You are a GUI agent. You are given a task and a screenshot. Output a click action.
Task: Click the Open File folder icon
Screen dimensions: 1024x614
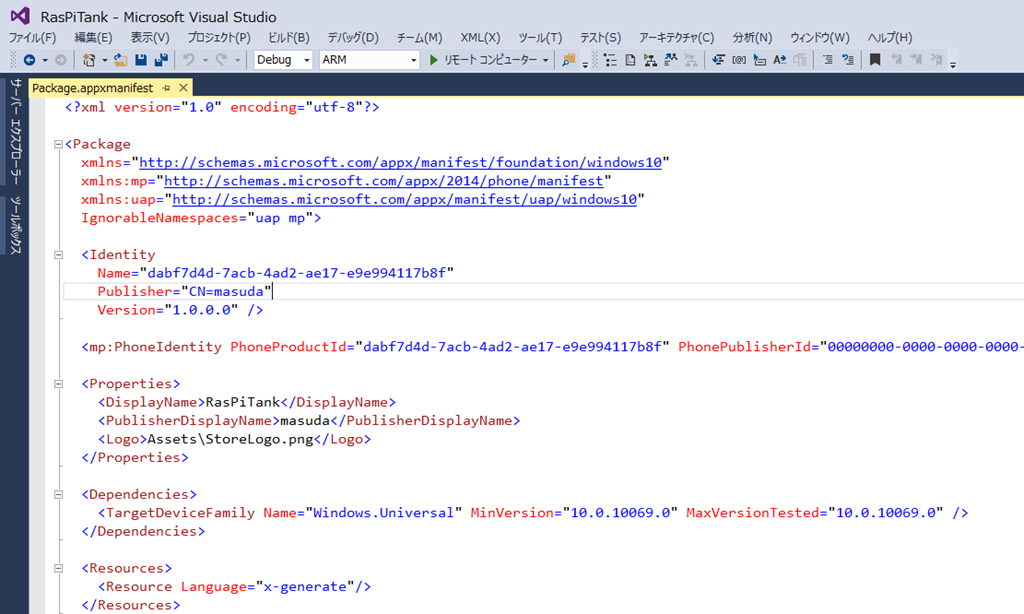[120, 60]
